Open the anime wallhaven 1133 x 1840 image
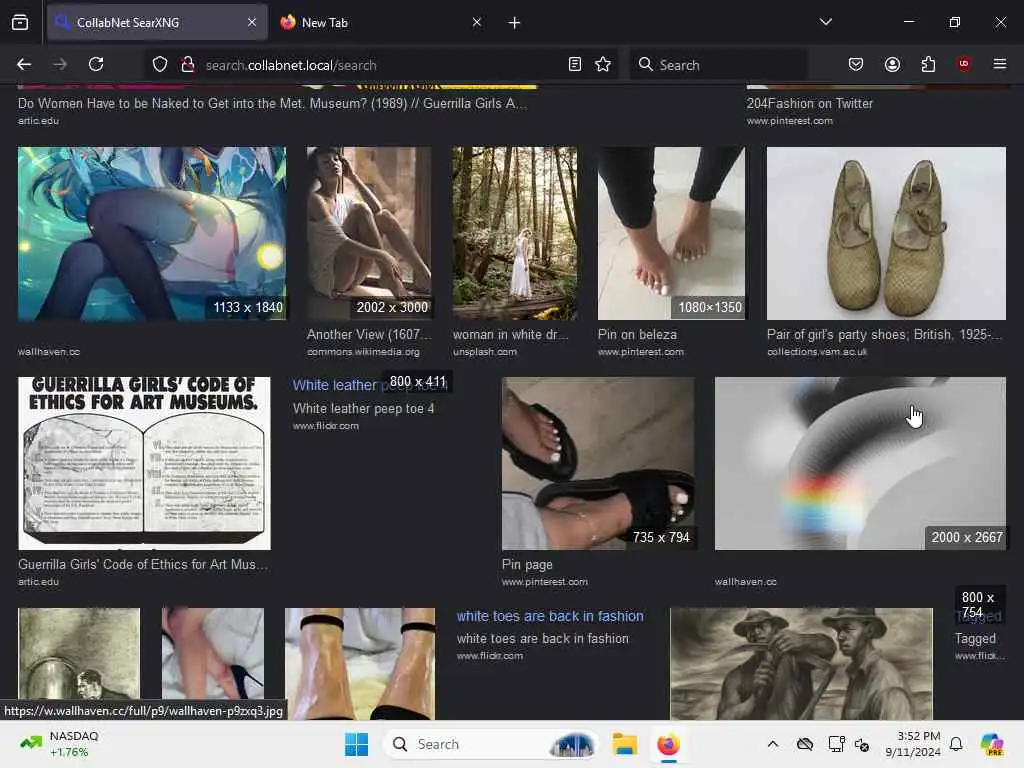This screenshot has width=1024, height=768. [152, 234]
